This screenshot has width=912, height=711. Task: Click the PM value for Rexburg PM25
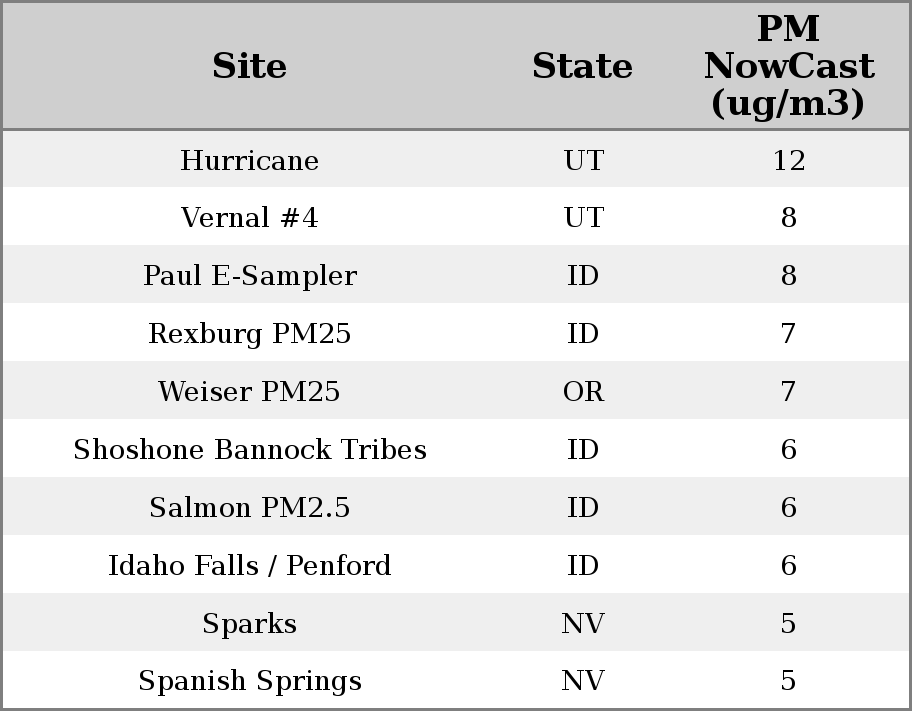click(788, 334)
